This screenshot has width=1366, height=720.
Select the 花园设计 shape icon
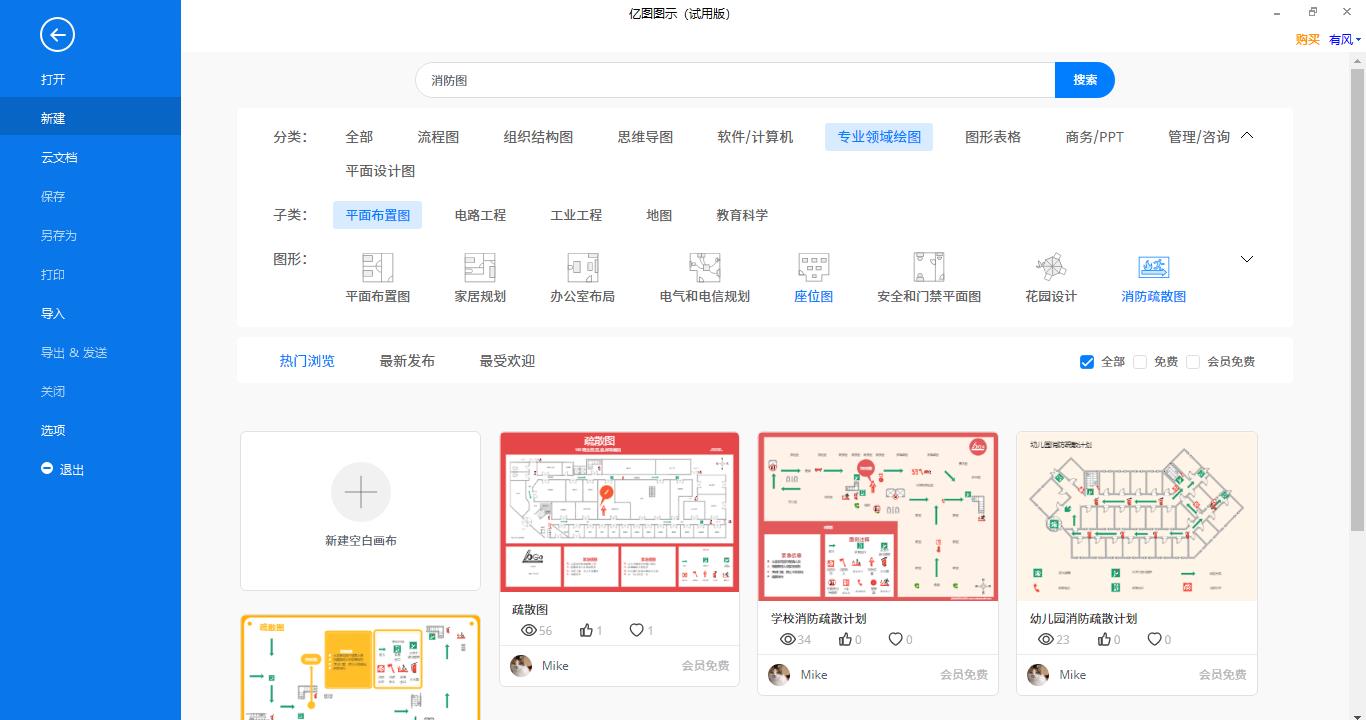click(x=1051, y=267)
